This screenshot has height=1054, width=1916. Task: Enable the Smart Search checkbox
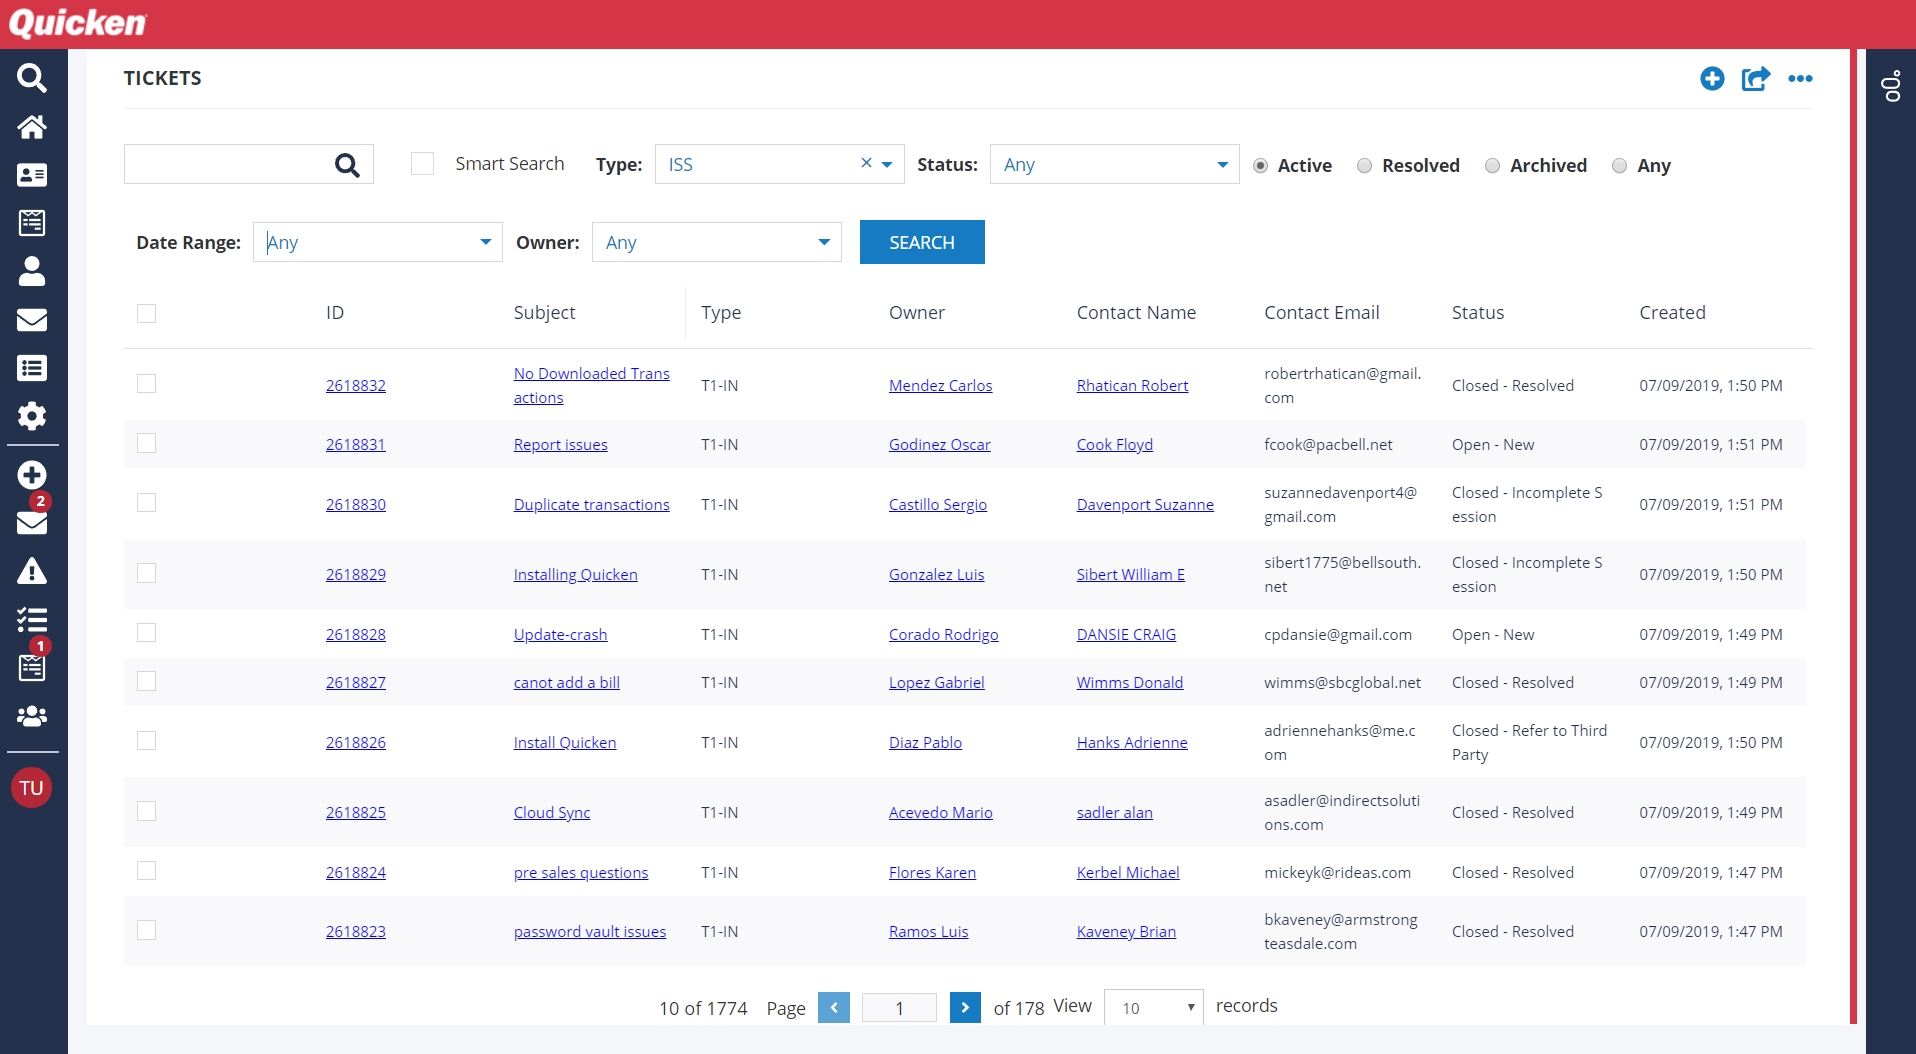tap(423, 164)
